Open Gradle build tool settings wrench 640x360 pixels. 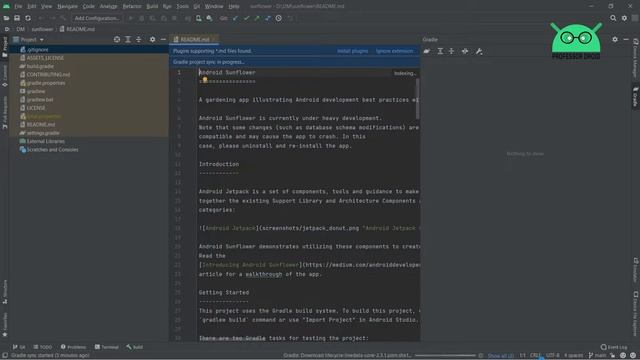click(479, 51)
